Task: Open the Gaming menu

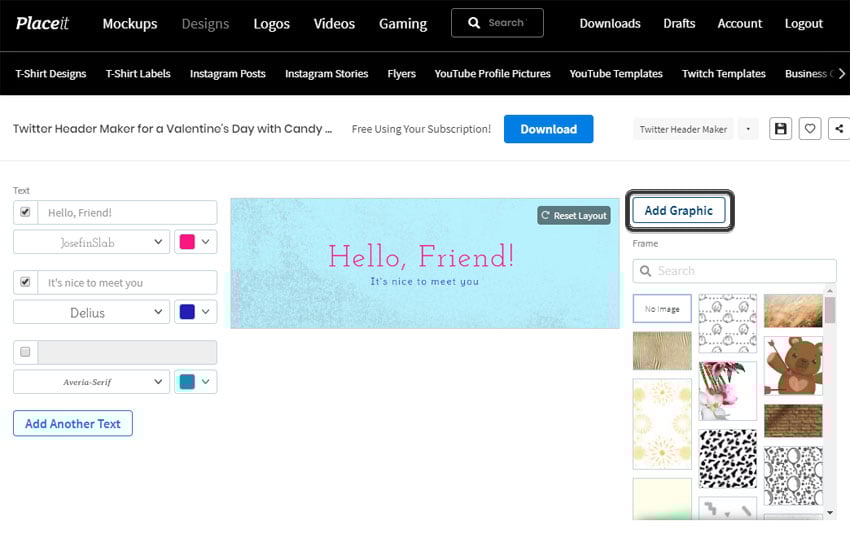Action: tap(403, 24)
